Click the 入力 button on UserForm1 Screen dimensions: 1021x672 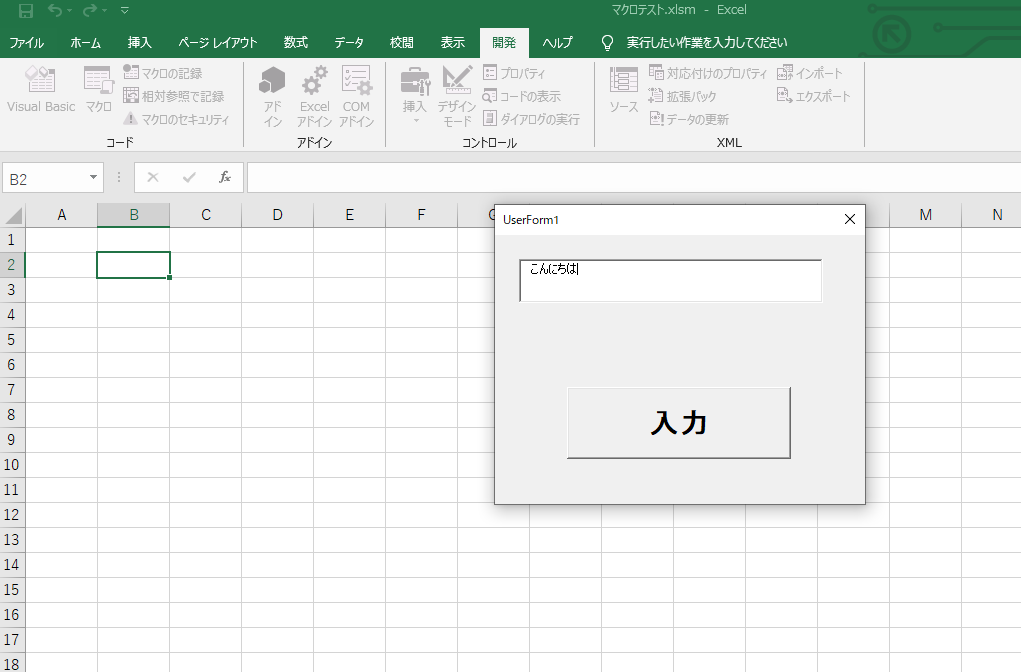click(x=678, y=423)
